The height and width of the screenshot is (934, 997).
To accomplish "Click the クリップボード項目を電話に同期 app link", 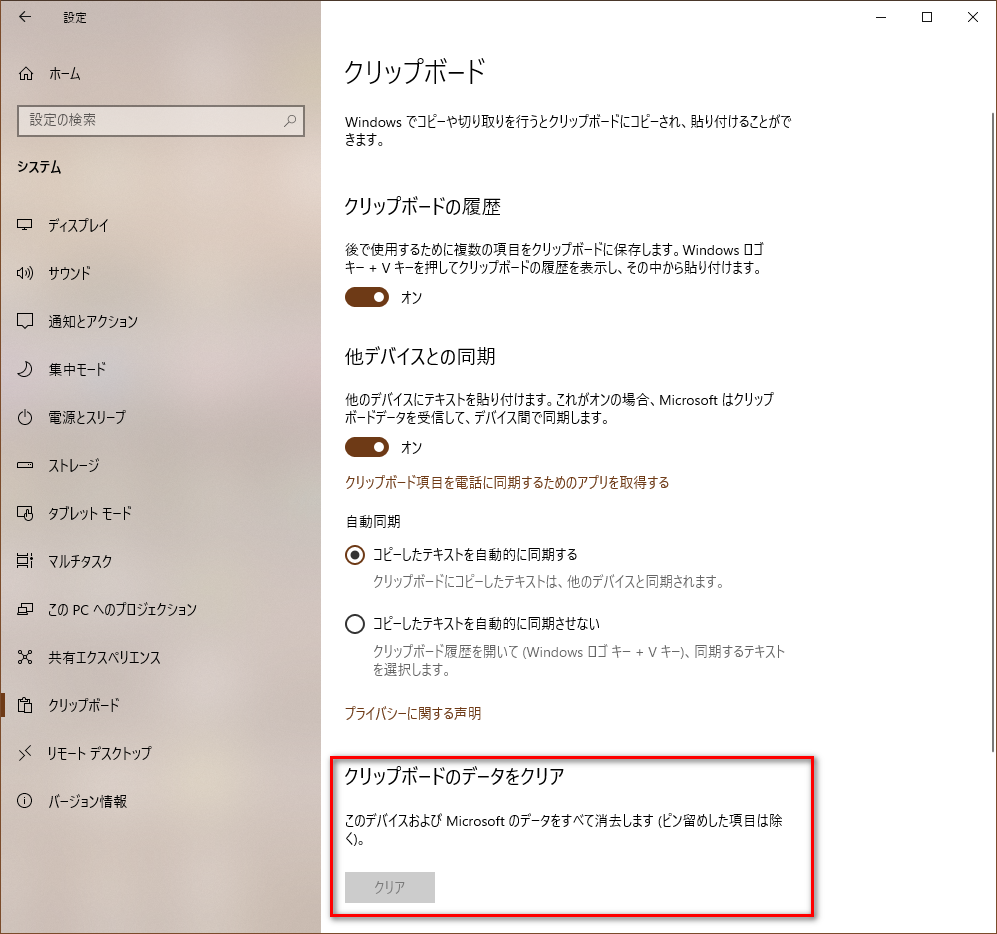I will (x=506, y=482).
